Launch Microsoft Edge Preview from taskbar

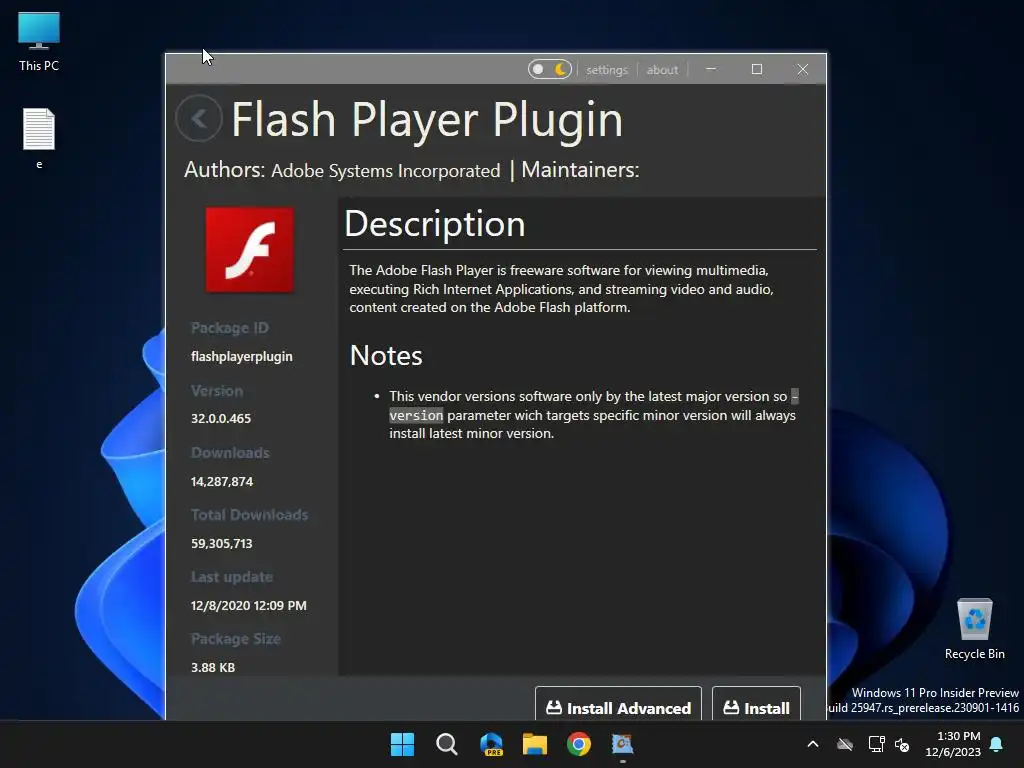491,744
